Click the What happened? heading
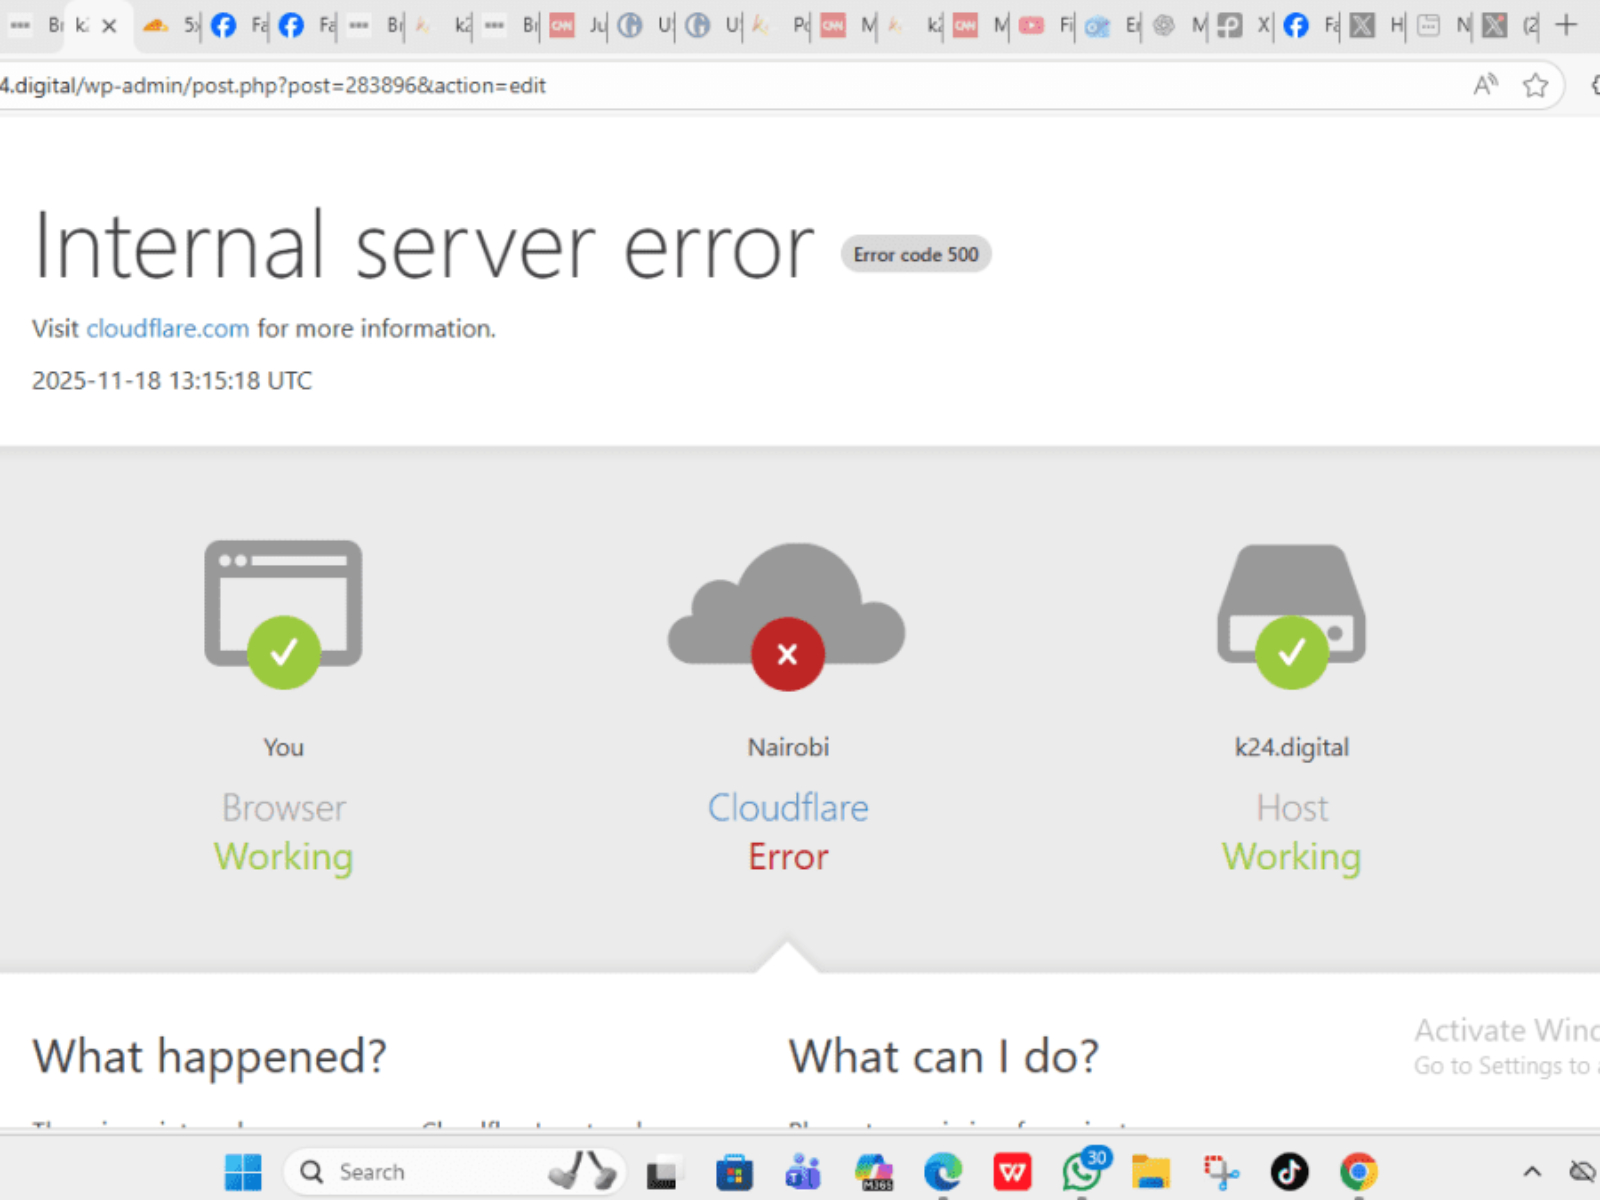This screenshot has width=1600, height=1200. click(x=209, y=1056)
